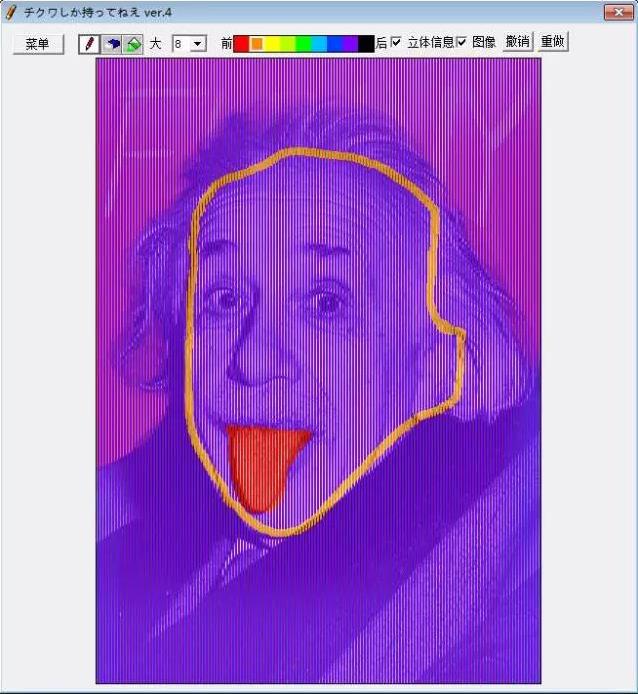The height and width of the screenshot is (694, 638).
Task: Click the 撤销 undo button
Action: pyautogui.click(x=517, y=42)
